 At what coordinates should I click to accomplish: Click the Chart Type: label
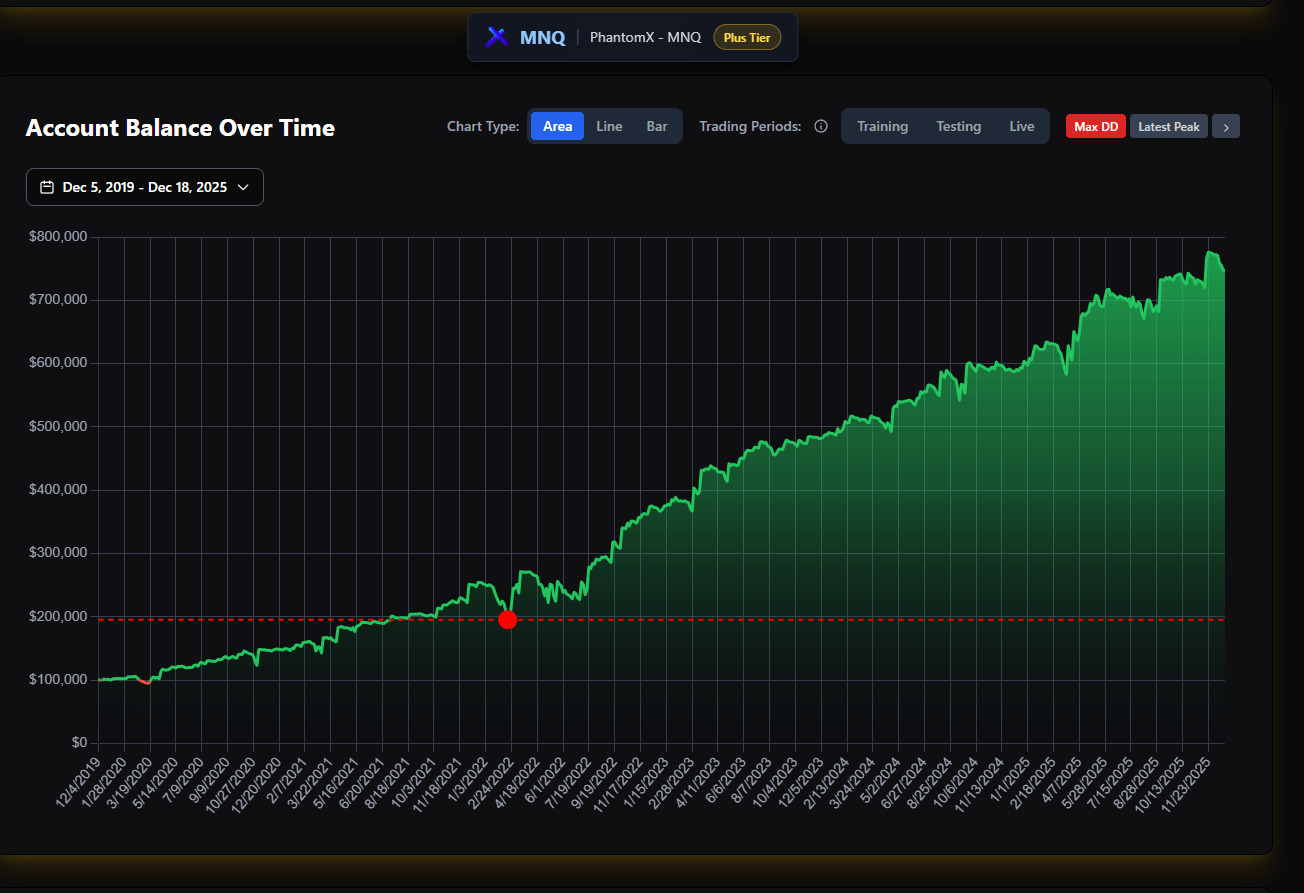pyautogui.click(x=483, y=126)
